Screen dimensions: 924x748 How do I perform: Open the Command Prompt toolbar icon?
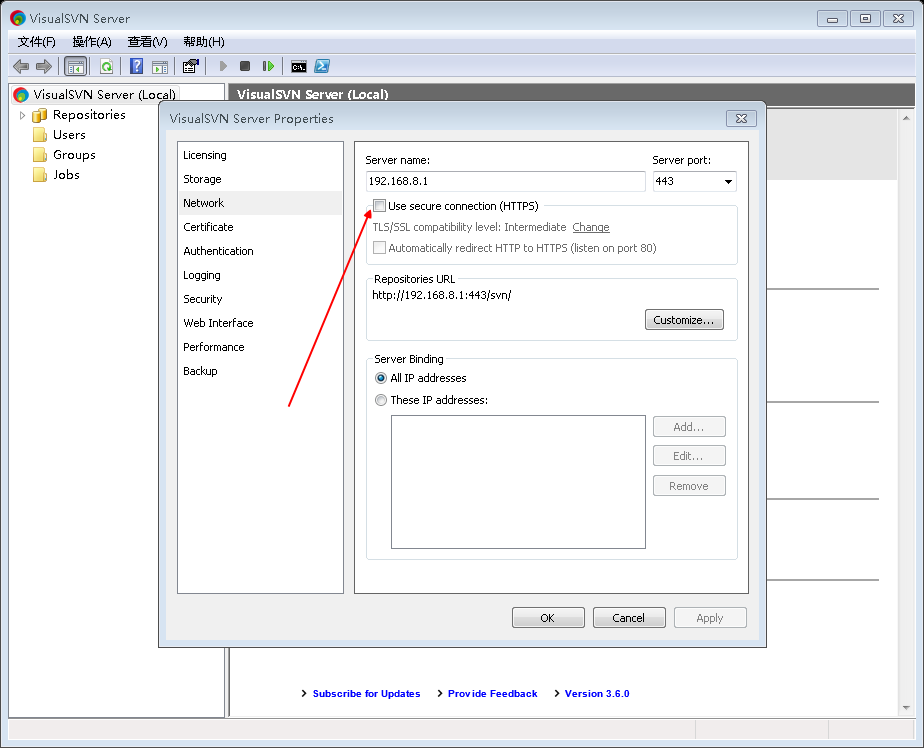coord(299,67)
